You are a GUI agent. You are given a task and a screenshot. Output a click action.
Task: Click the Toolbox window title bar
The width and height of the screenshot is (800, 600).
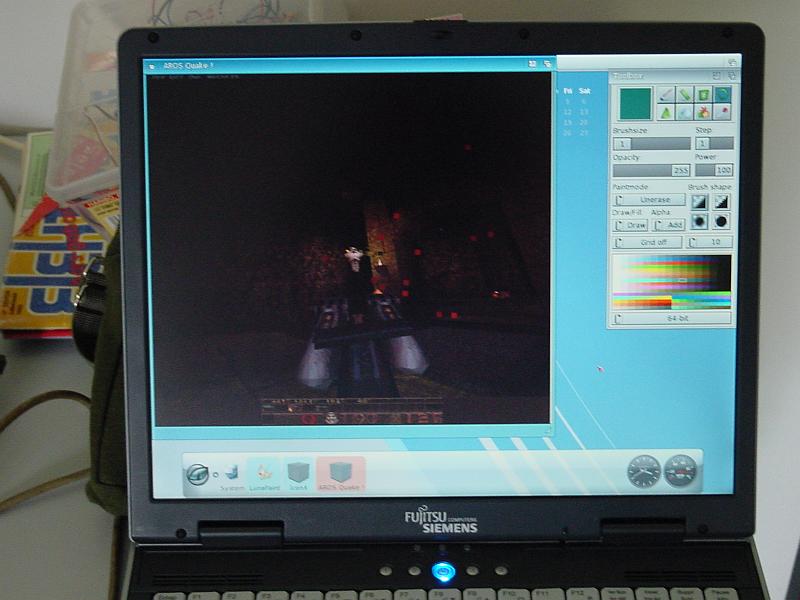coord(673,76)
